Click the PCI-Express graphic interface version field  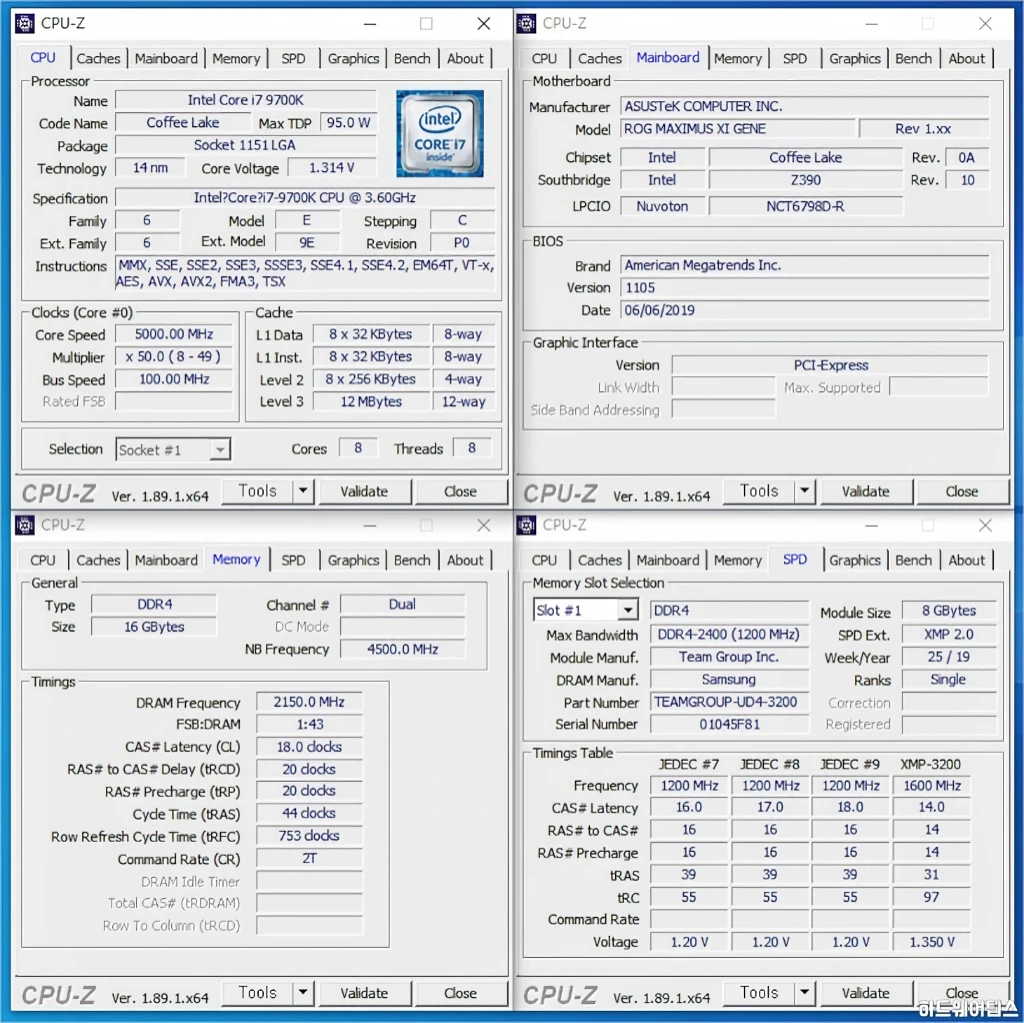(830, 365)
